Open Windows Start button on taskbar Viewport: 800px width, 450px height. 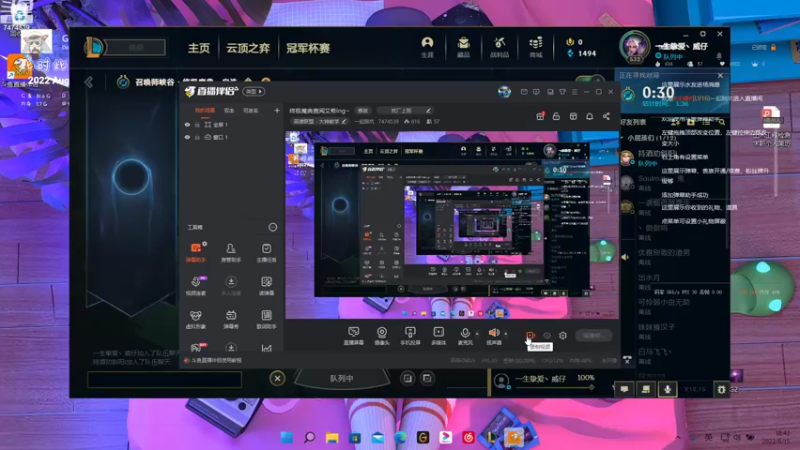[x=287, y=437]
